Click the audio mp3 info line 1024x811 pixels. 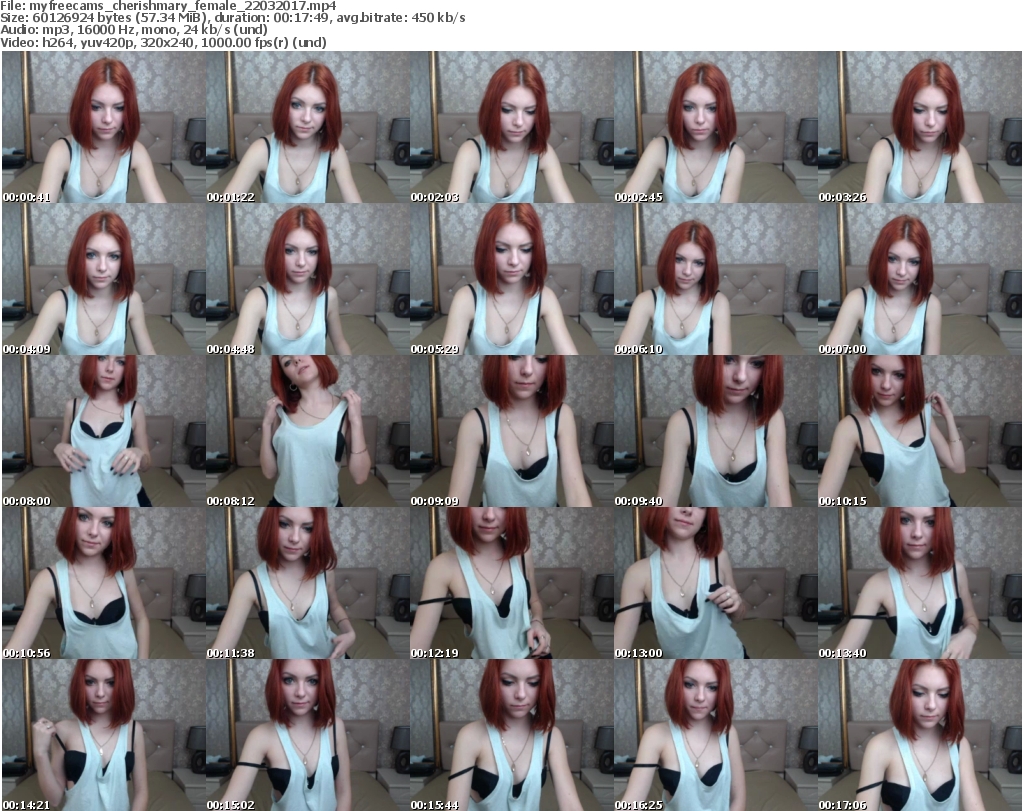coord(134,30)
